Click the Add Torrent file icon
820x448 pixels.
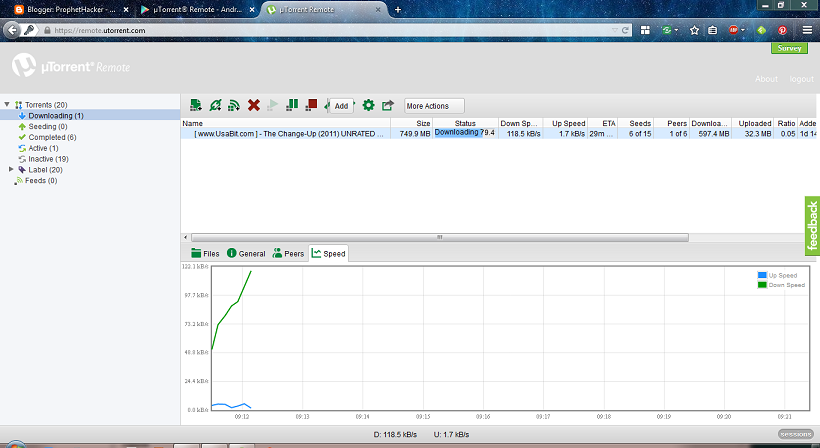coord(196,105)
